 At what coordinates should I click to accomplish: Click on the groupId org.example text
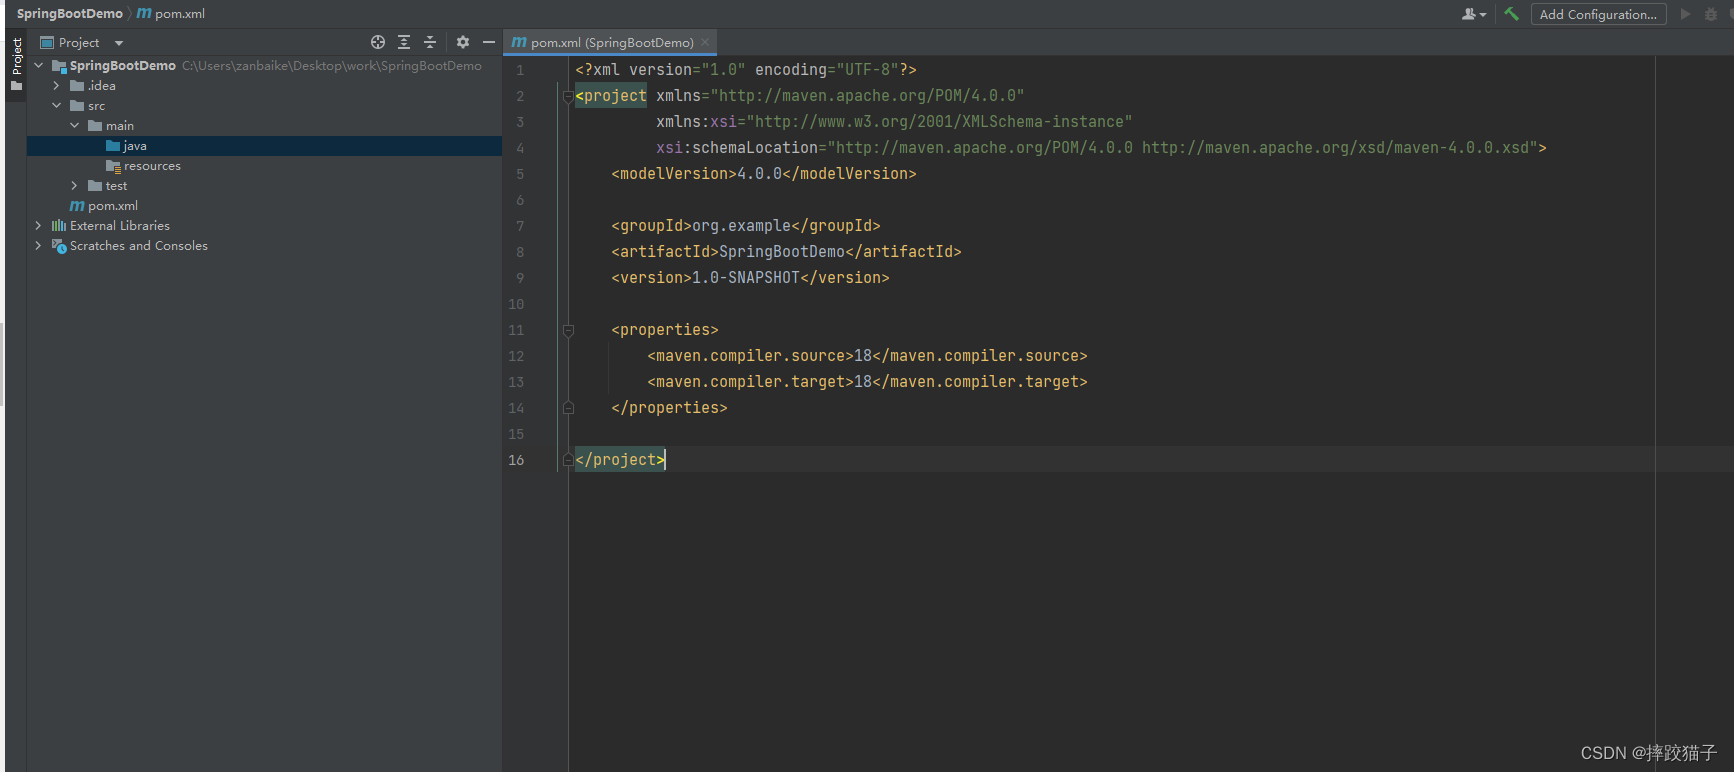(x=746, y=226)
